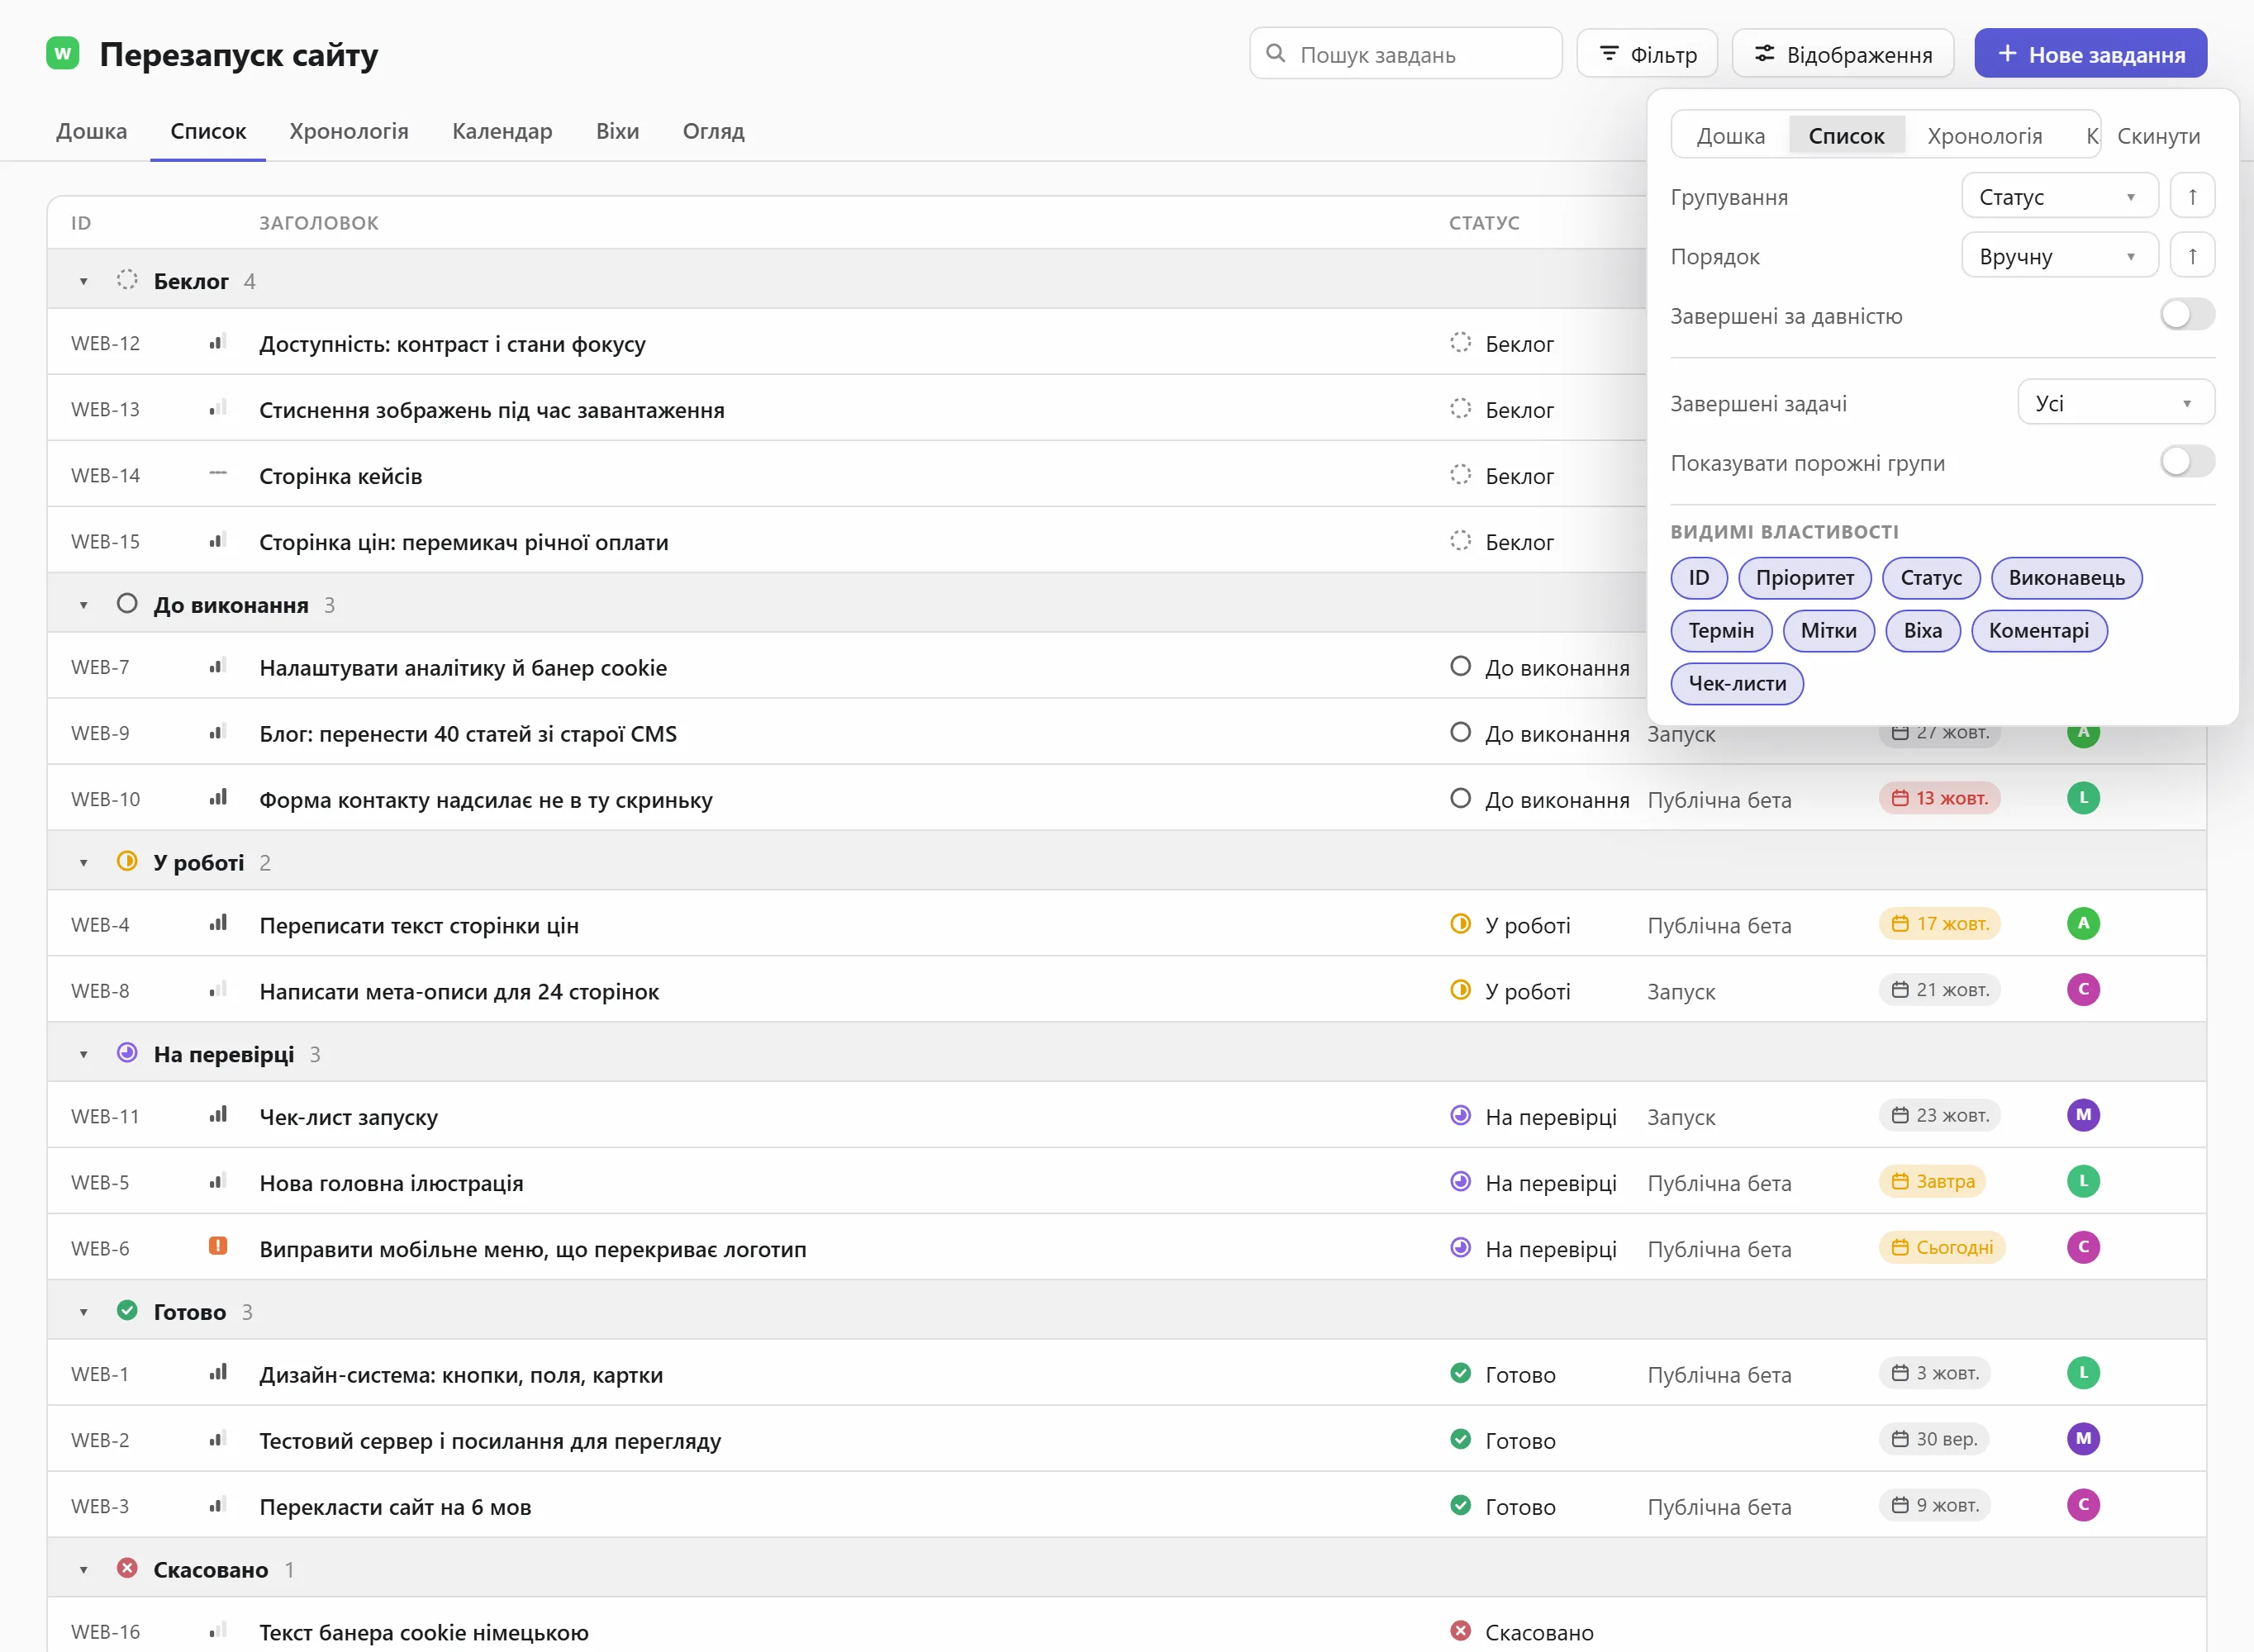Viewport: 2254px width, 1652px height.
Task: Collapse the Готово group
Action: [84, 1312]
